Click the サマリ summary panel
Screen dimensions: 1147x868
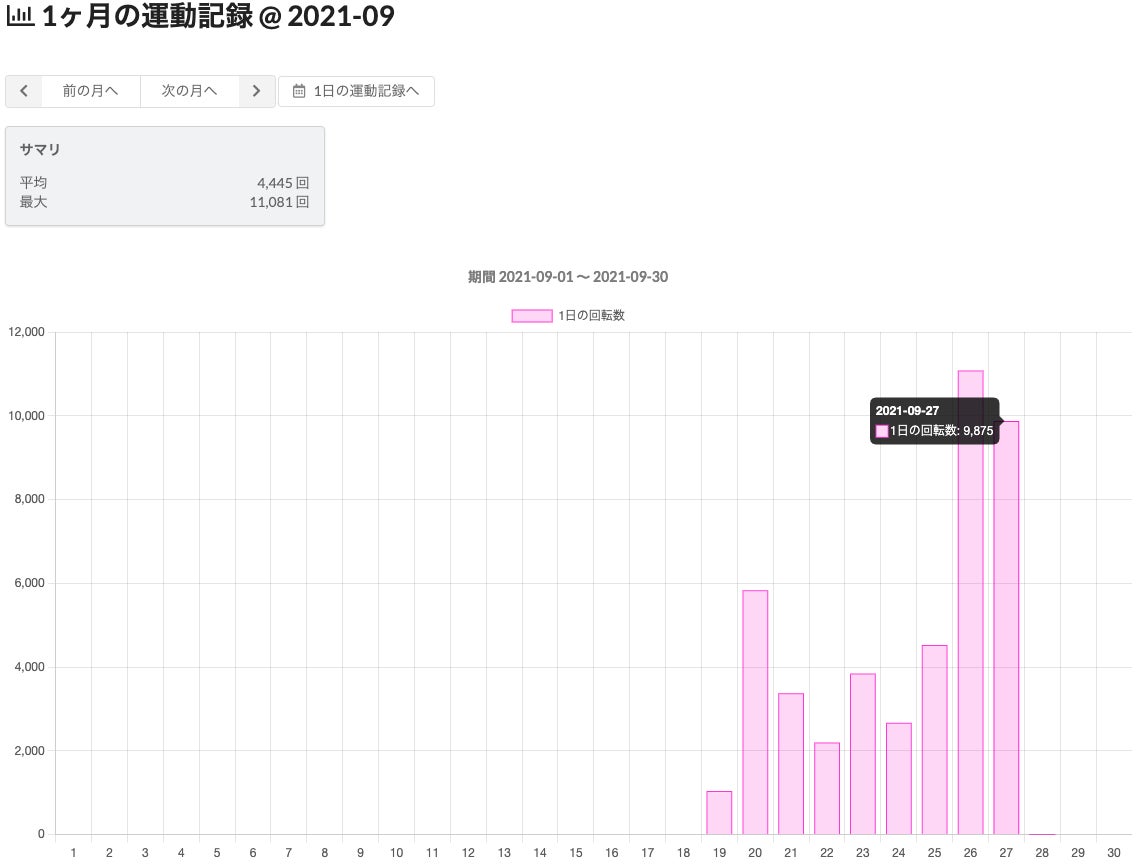(x=165, y=176)
